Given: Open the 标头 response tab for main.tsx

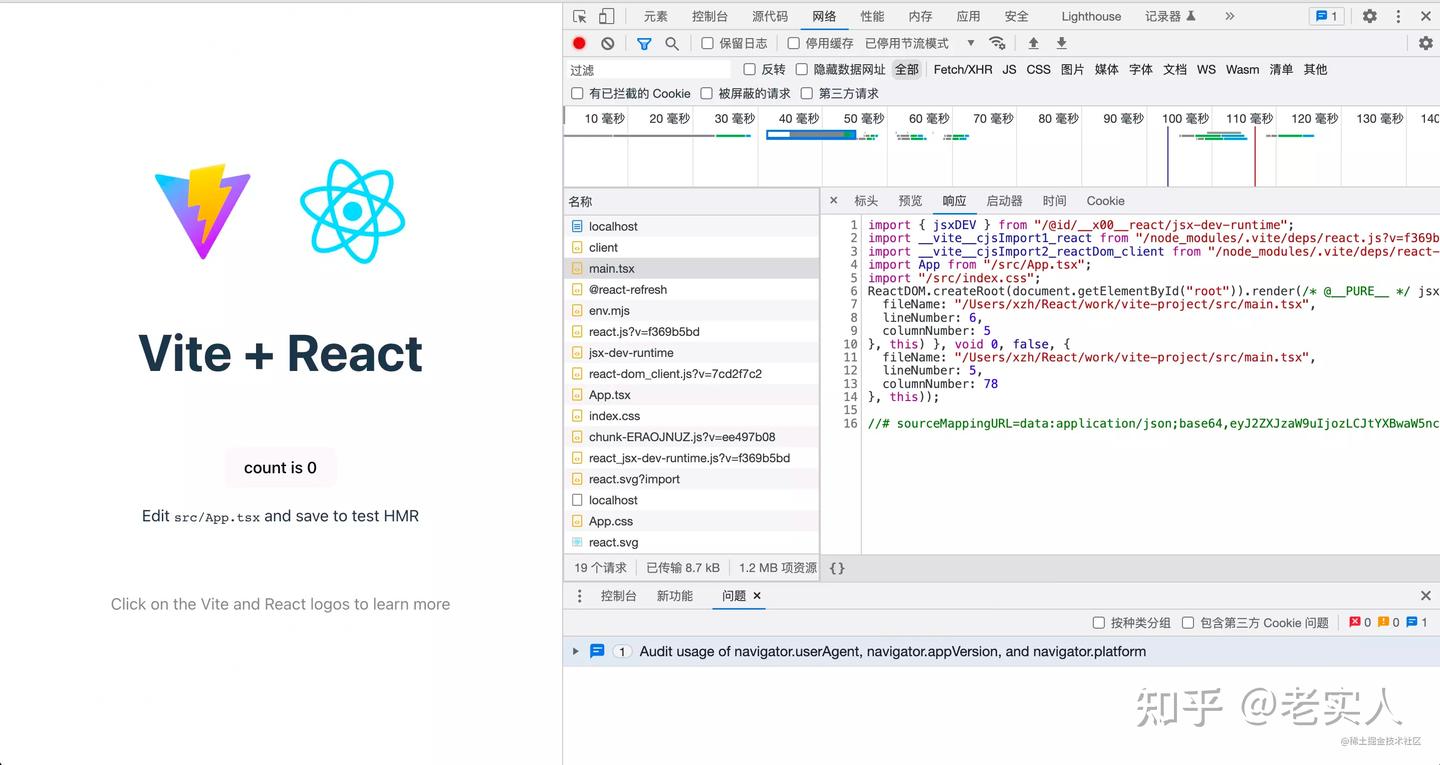Looking at the screenshot, I should [x=866, y=200].
